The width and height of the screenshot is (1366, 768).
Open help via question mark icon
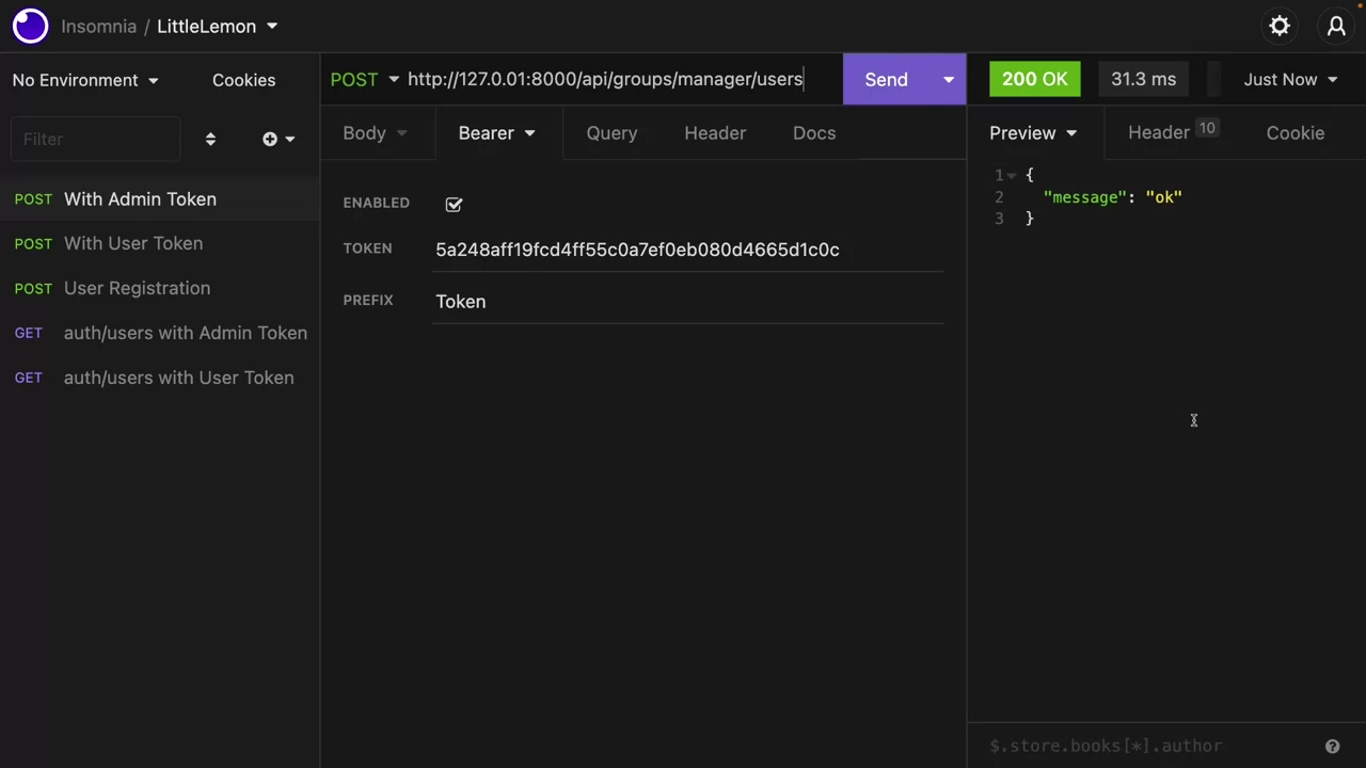click(1332, 746)
